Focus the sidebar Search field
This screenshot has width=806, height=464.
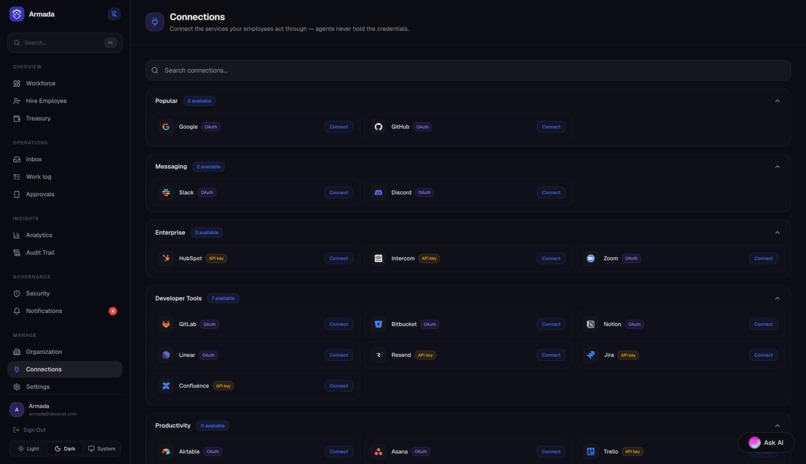(x=65, y=43)
